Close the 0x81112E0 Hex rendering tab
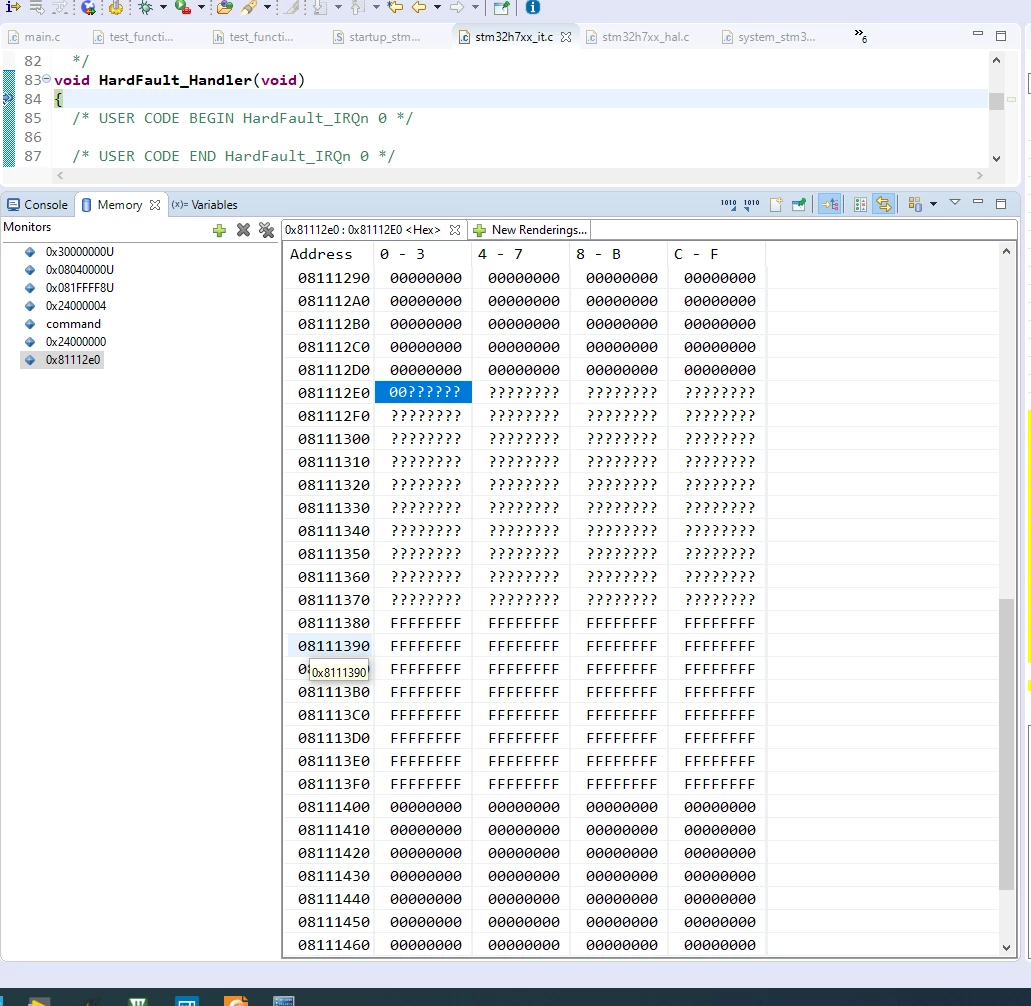 click(455, 230)
